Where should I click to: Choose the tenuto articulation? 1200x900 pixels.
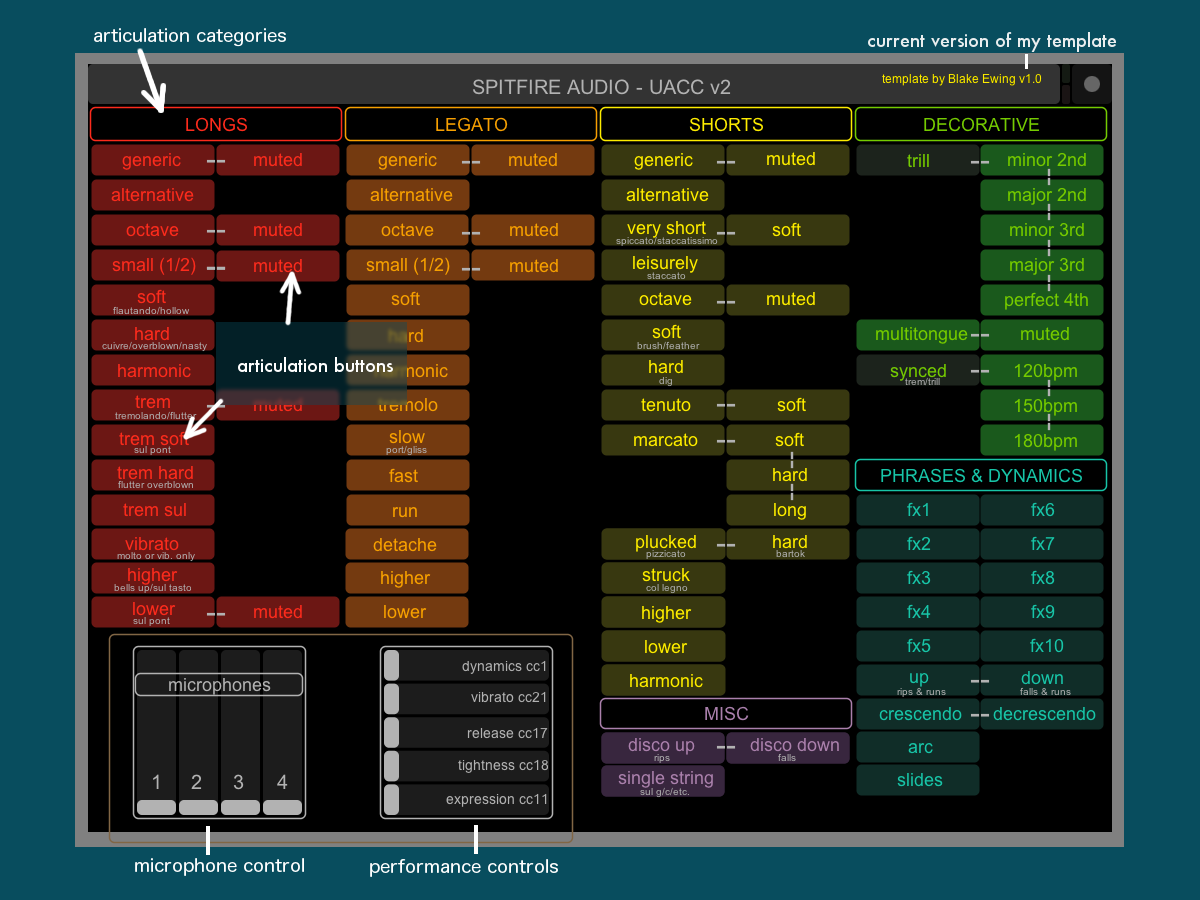coord(662,405)
